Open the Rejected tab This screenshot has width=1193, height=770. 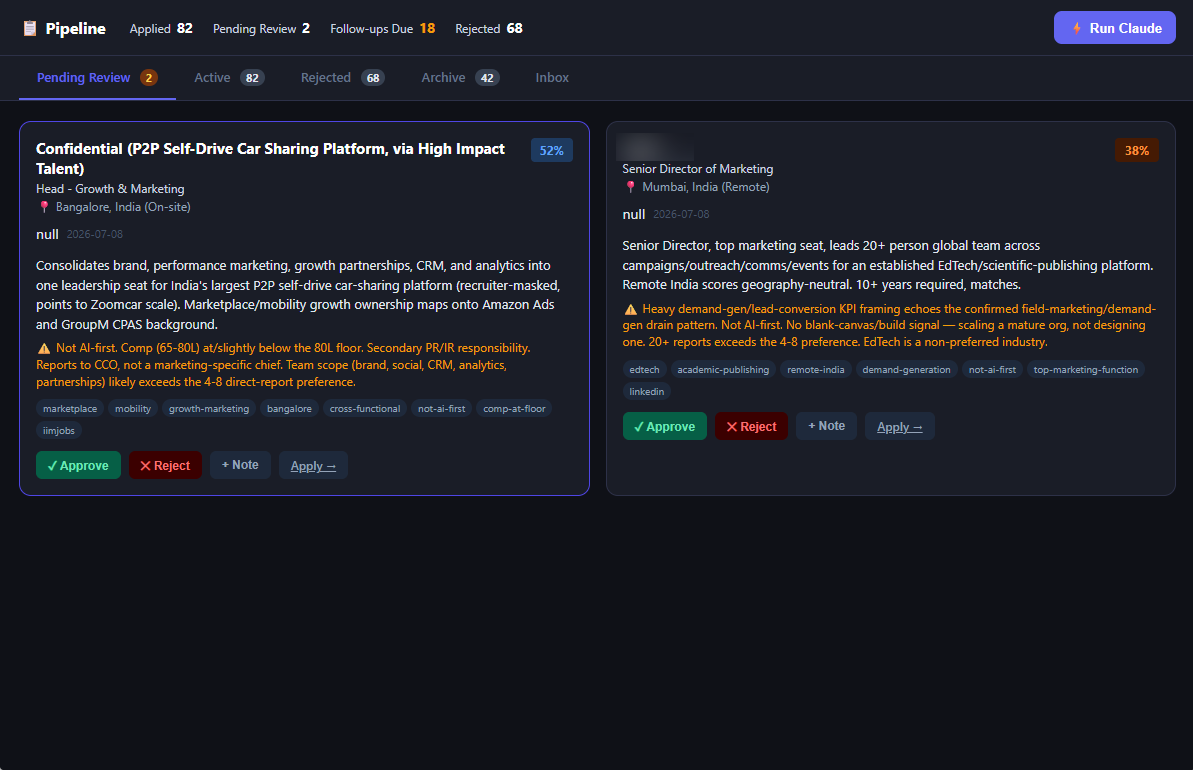(342, 78)
